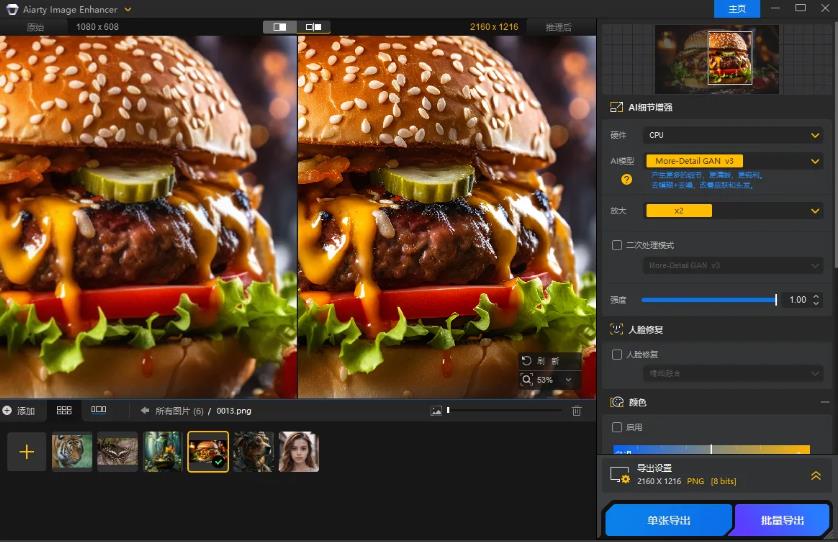Viewport: 838px width, 542px height.
Task: Select the bear portrait thumbnail
Action: (253, 452)
